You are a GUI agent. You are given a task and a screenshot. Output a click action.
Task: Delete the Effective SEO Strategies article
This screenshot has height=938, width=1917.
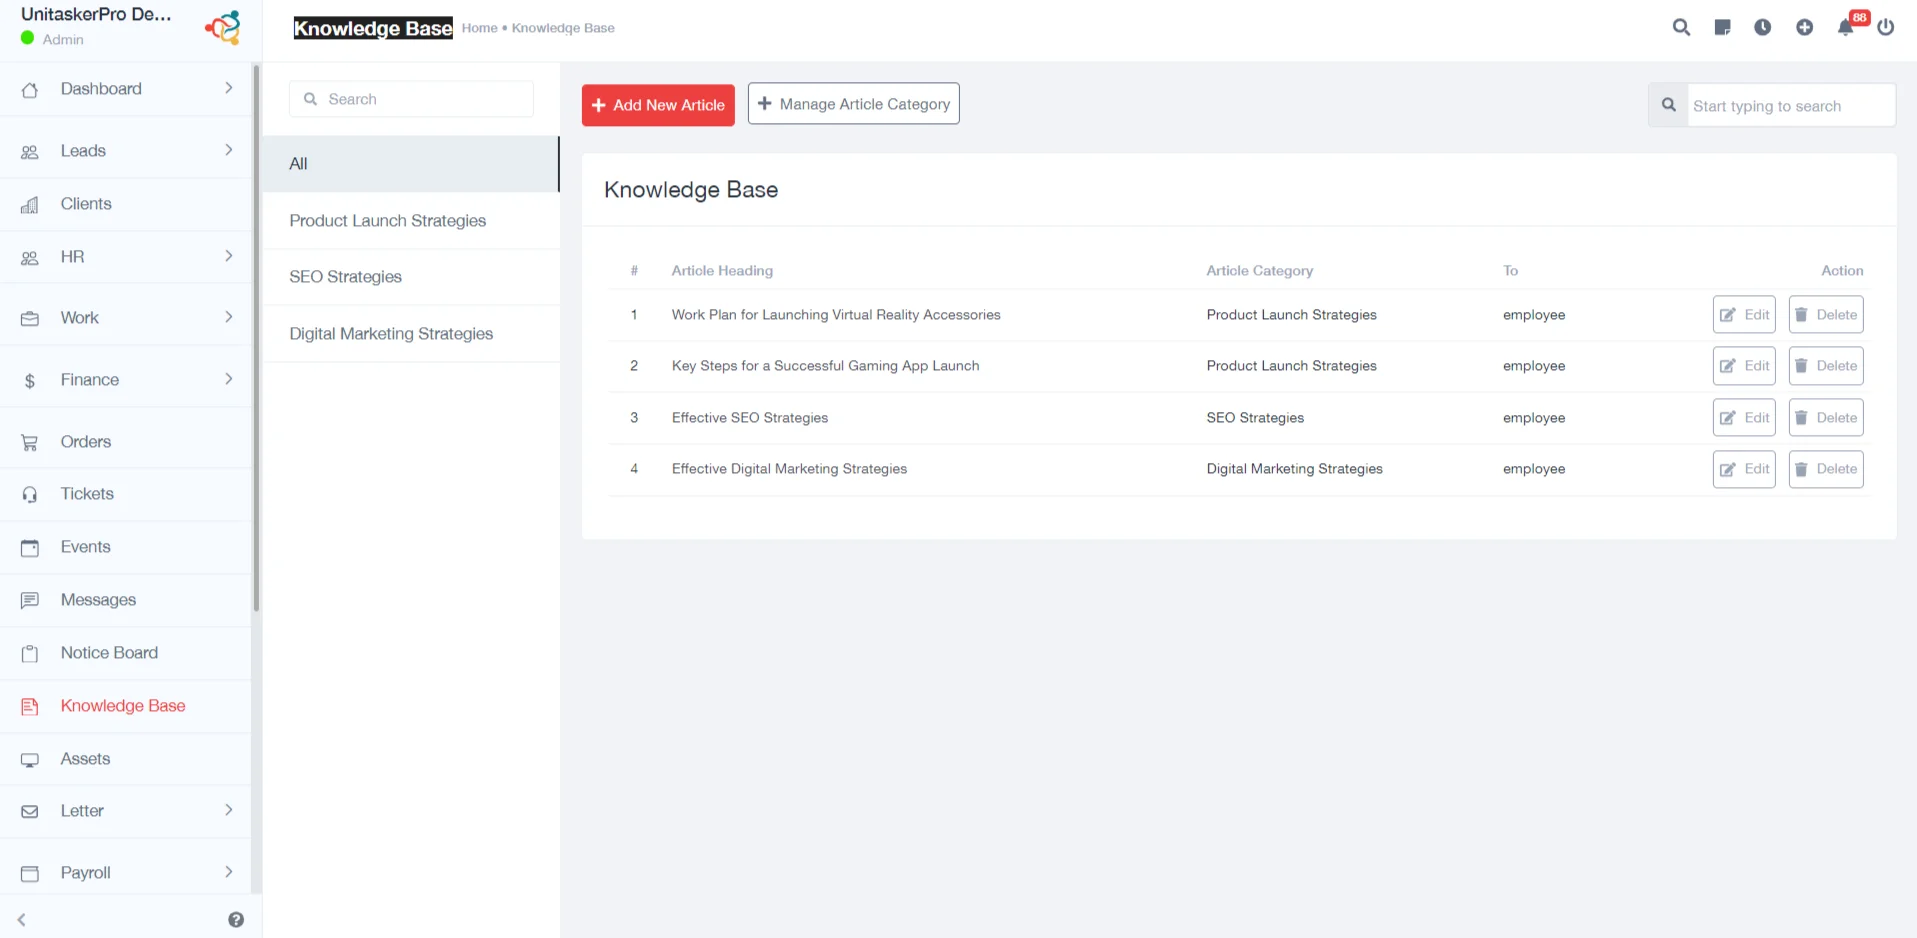[x=1826, y=418]
